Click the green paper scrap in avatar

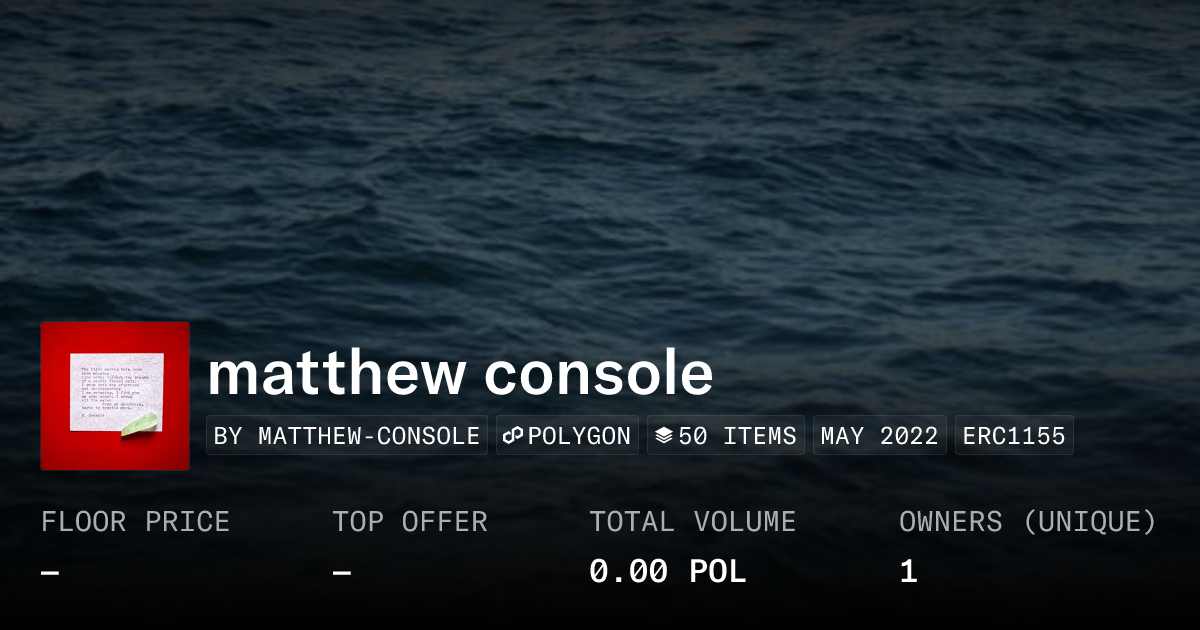tap(138, 423)
